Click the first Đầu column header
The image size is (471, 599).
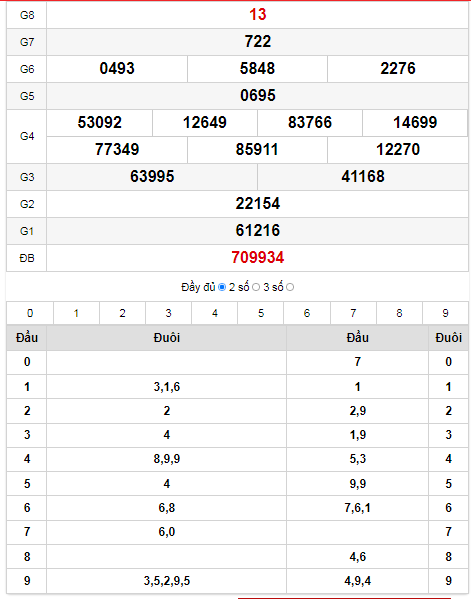pyautogui.click(x=27, y=338)
